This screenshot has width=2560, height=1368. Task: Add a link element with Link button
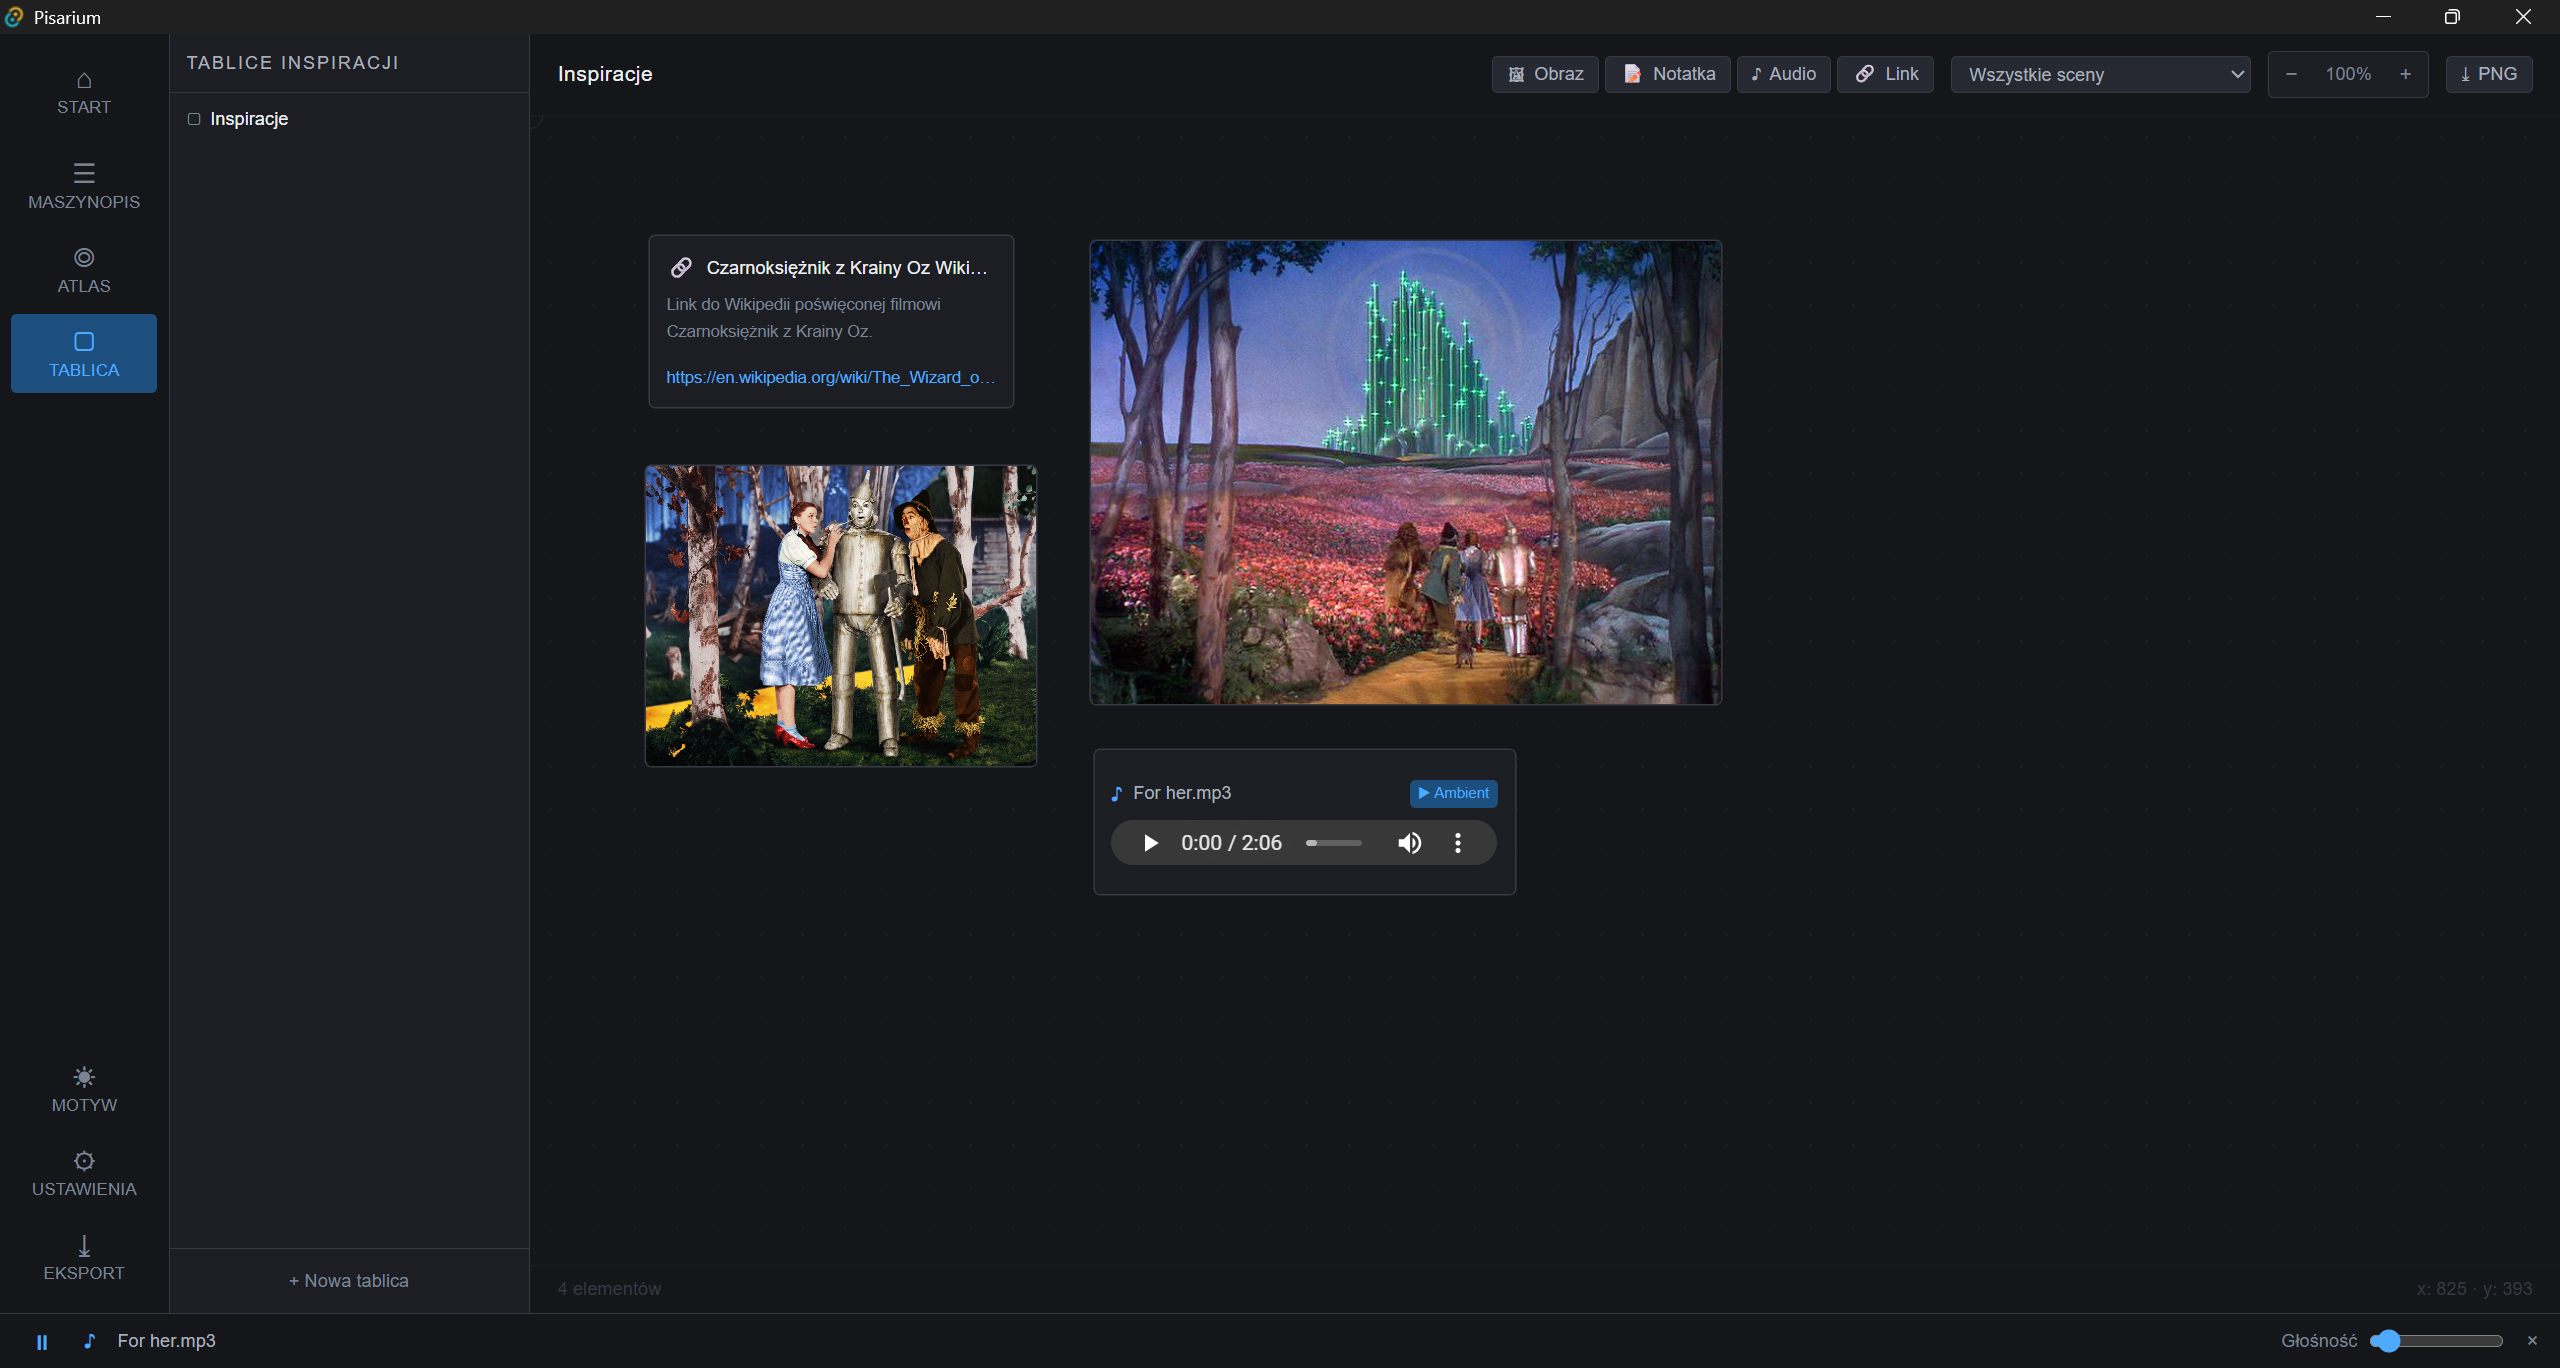point(1886,74)
